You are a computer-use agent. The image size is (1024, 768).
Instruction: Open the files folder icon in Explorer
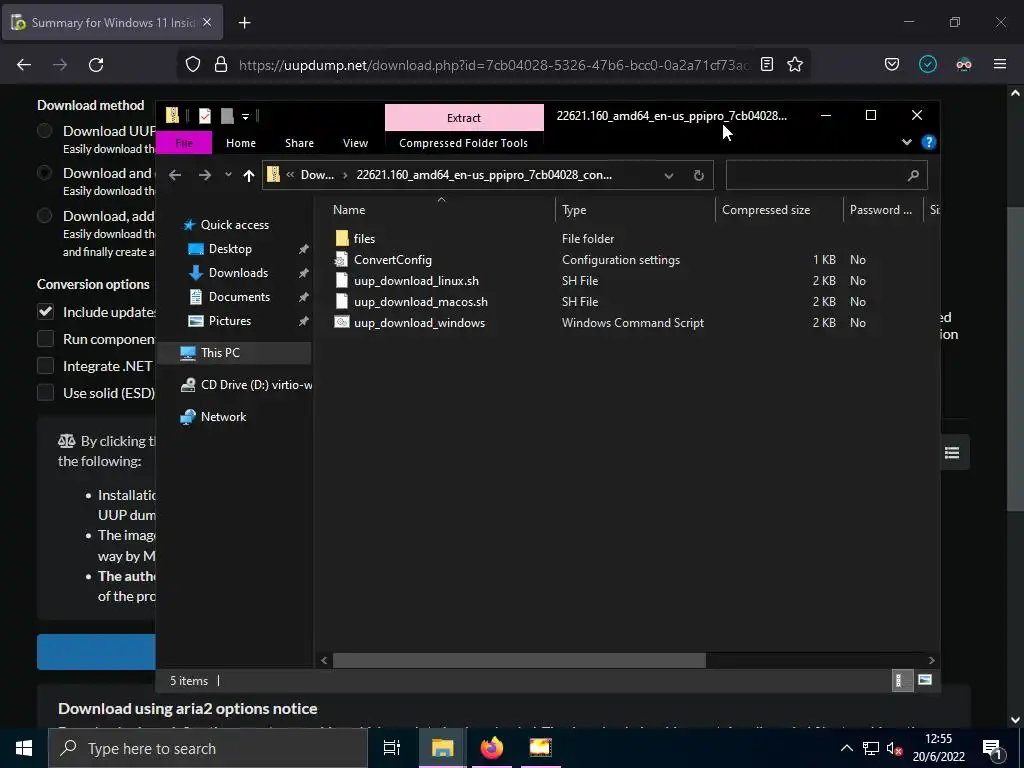[x=342, y=238]
